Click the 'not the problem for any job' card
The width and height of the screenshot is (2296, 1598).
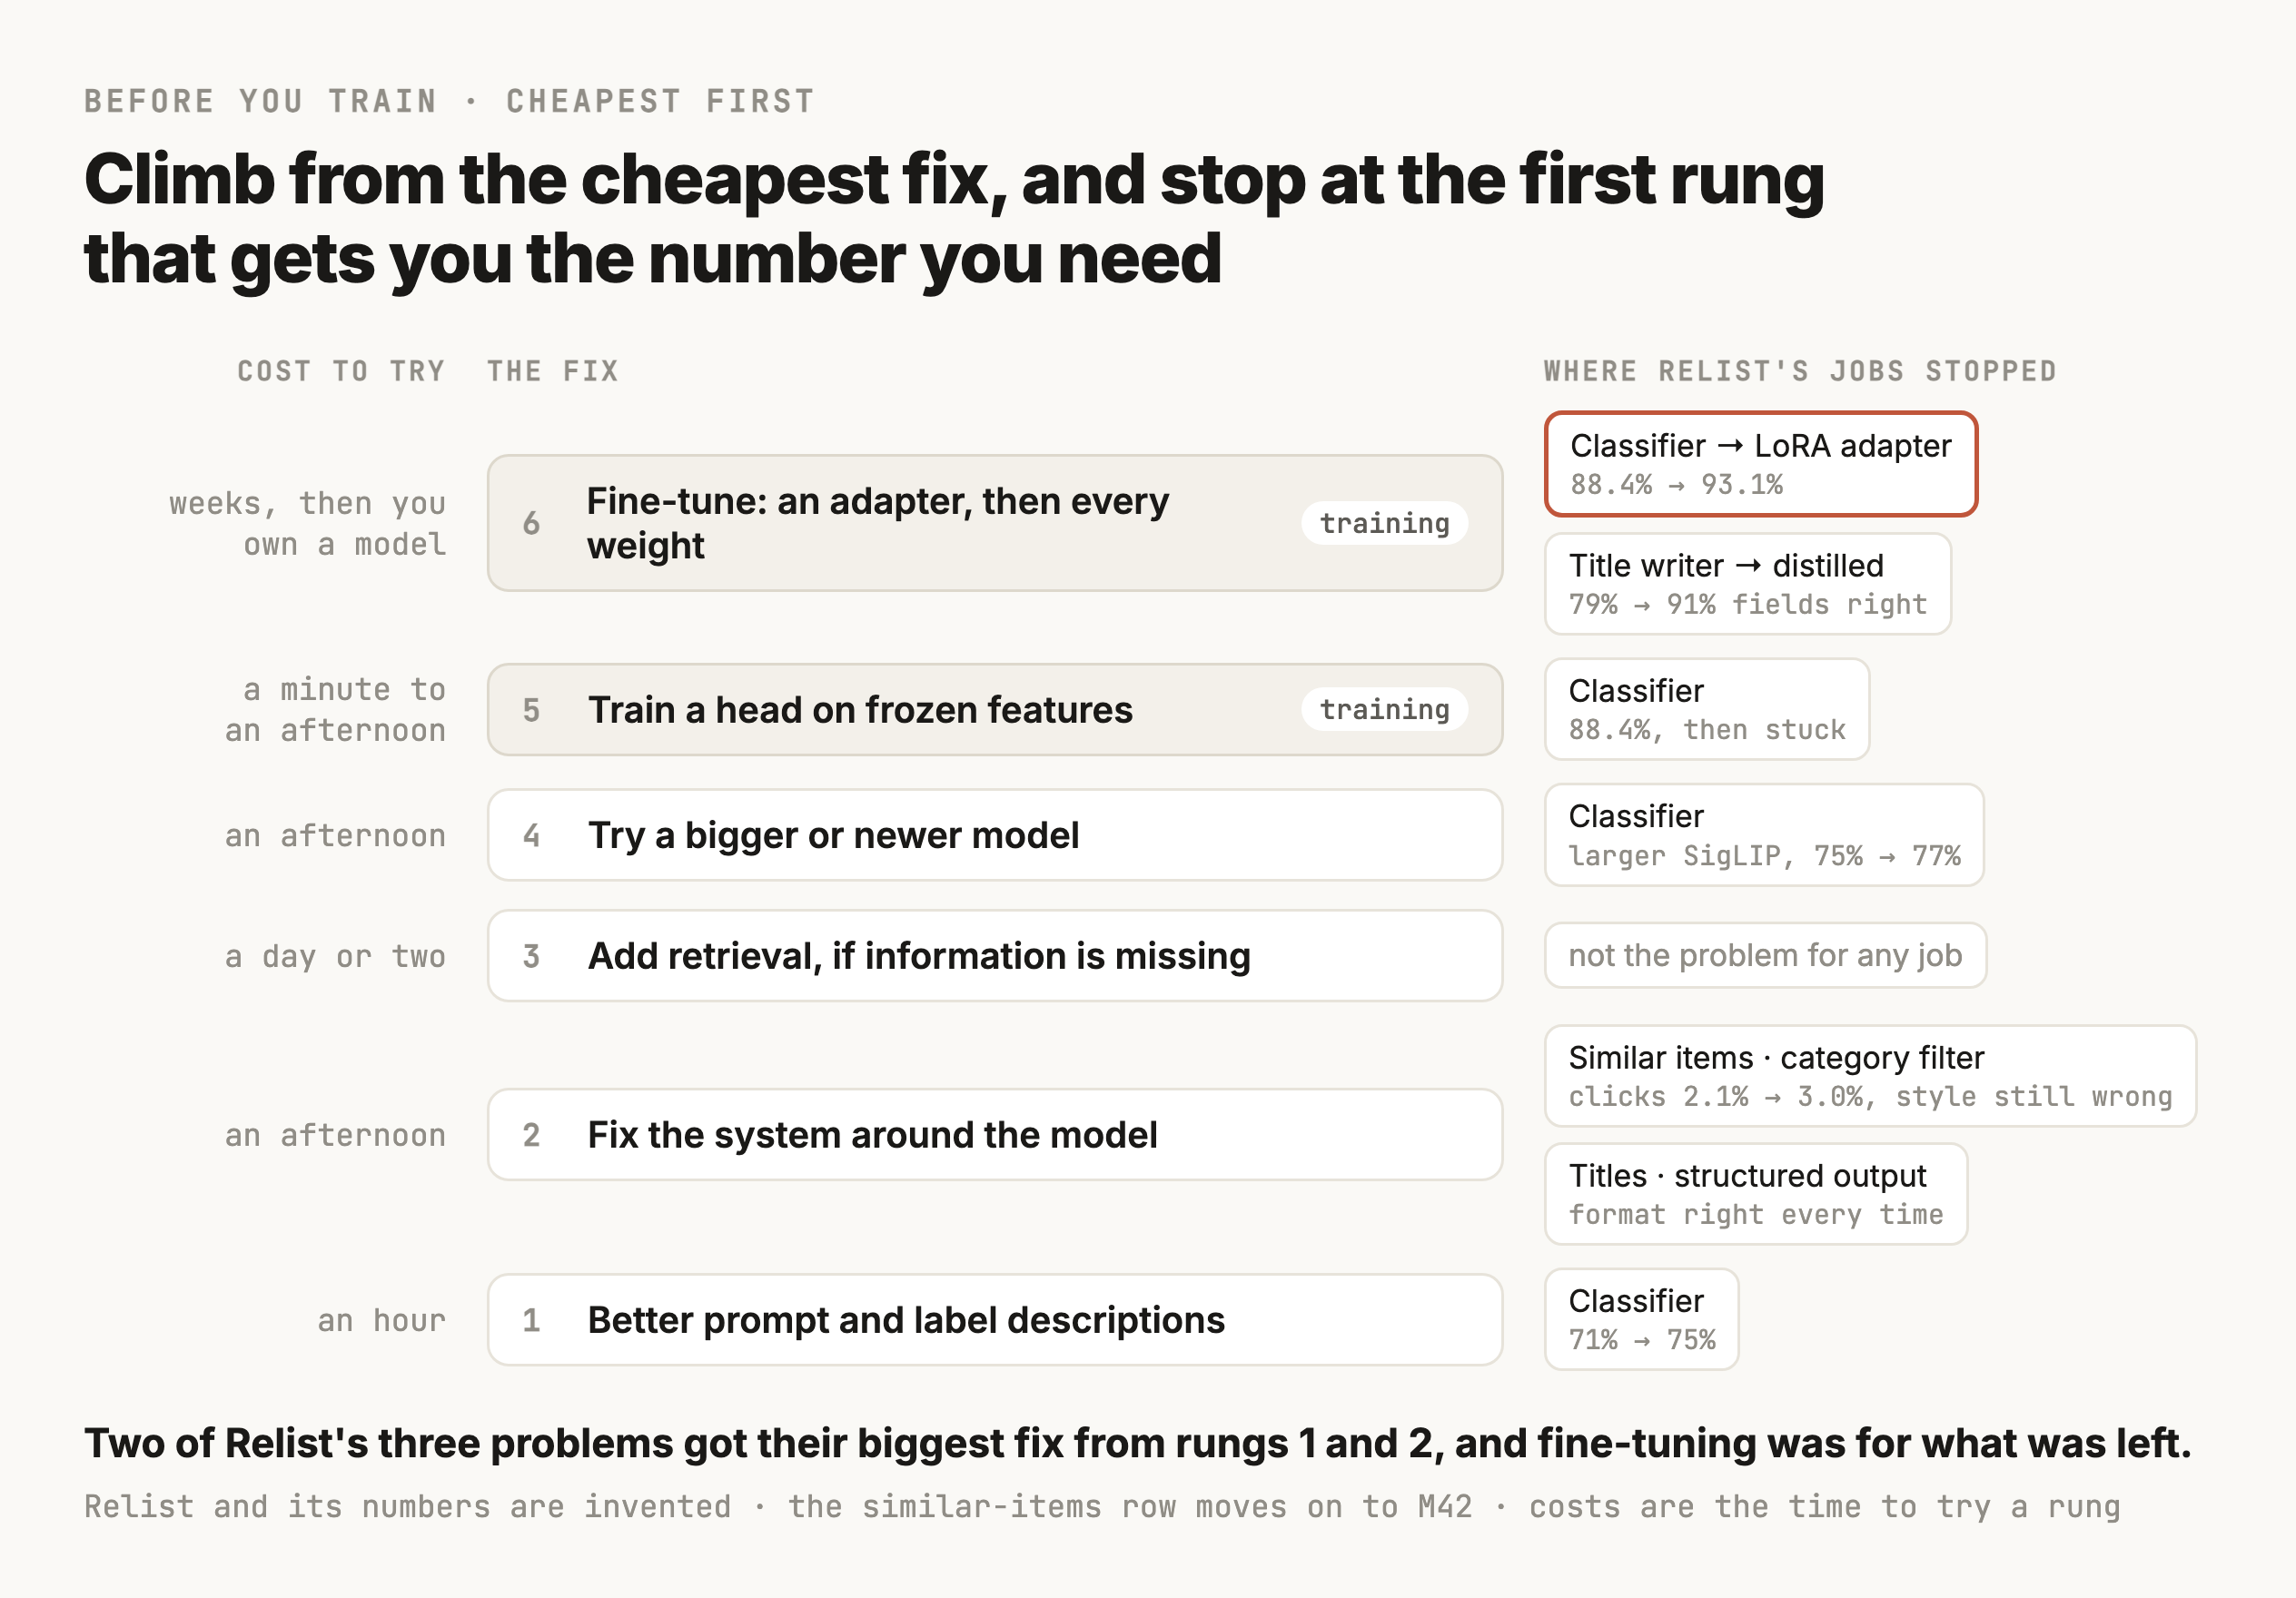[x=1765, y=955]
